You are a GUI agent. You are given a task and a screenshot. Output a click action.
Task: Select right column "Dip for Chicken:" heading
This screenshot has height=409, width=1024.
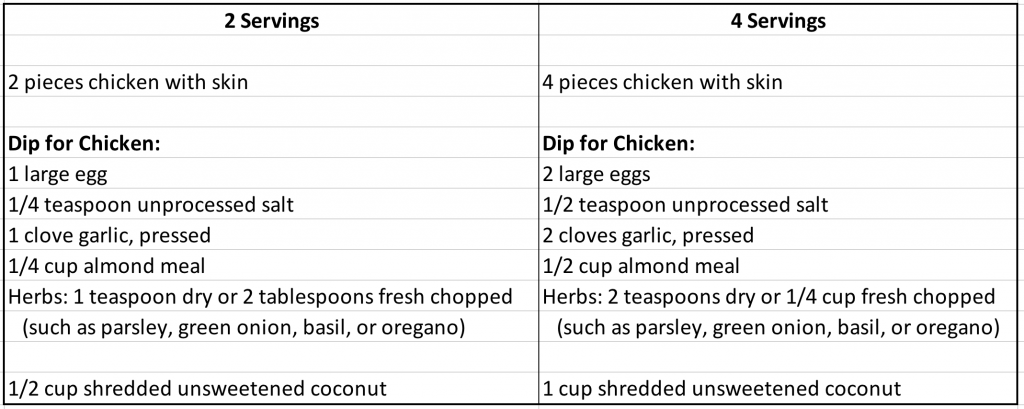pyautogui.click(x=778, y=143)
